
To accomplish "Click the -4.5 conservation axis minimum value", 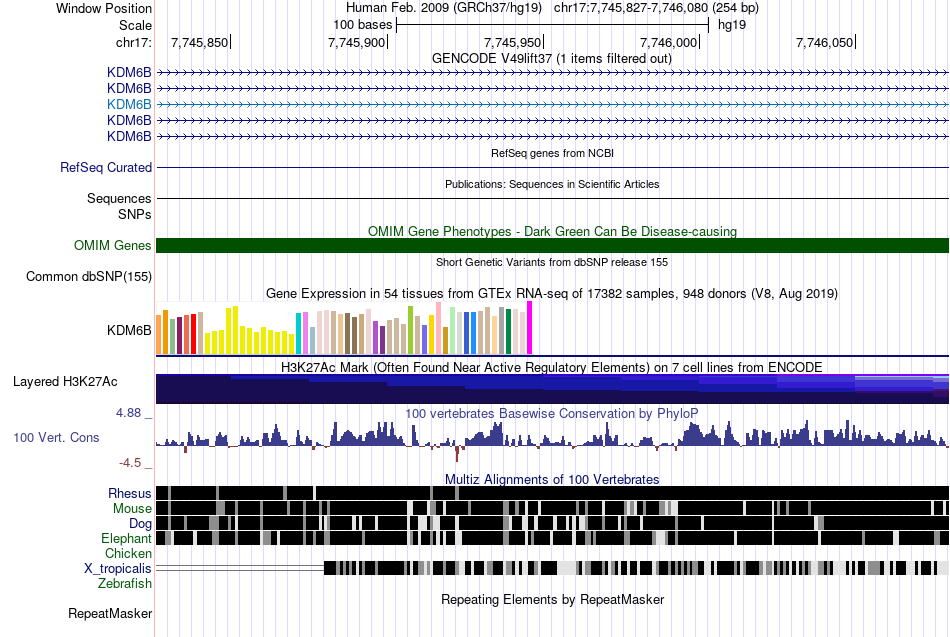I will (130, 463).
